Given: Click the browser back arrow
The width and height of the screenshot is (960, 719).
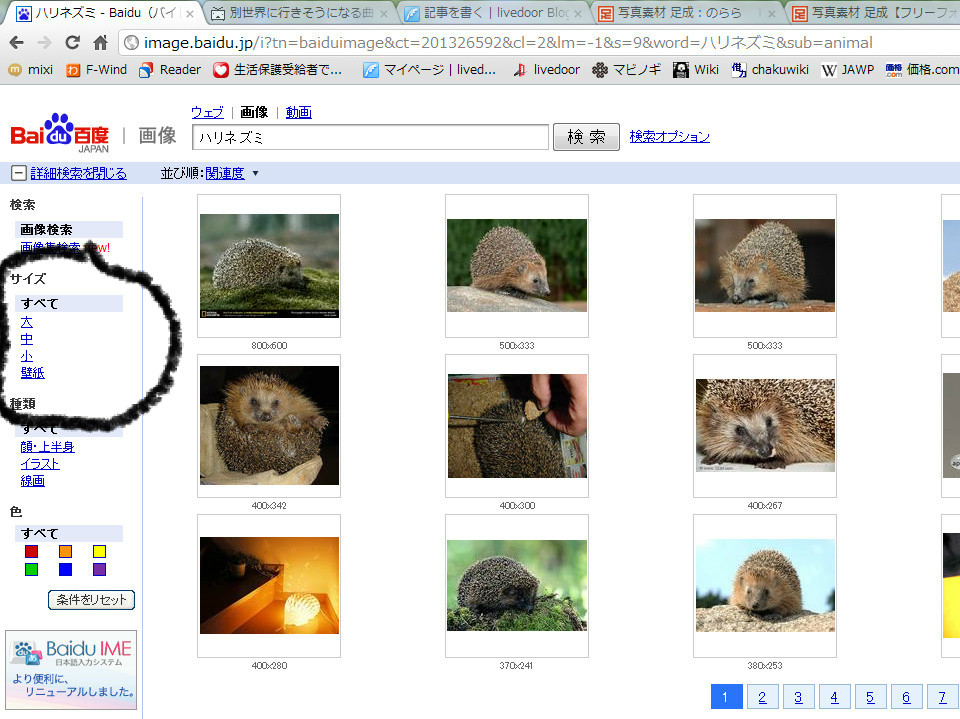Looking at the screenshot, I should (17, 43).
